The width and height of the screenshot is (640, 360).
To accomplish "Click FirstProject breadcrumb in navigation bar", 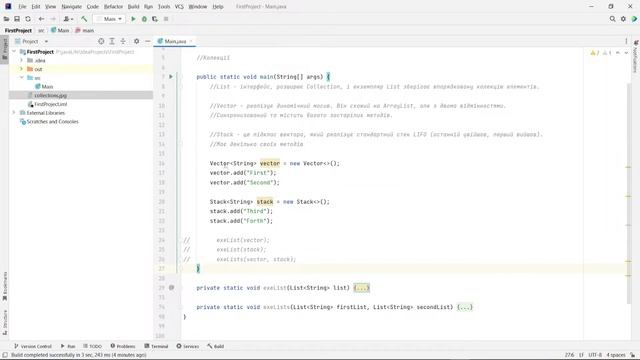I will 18,30.
